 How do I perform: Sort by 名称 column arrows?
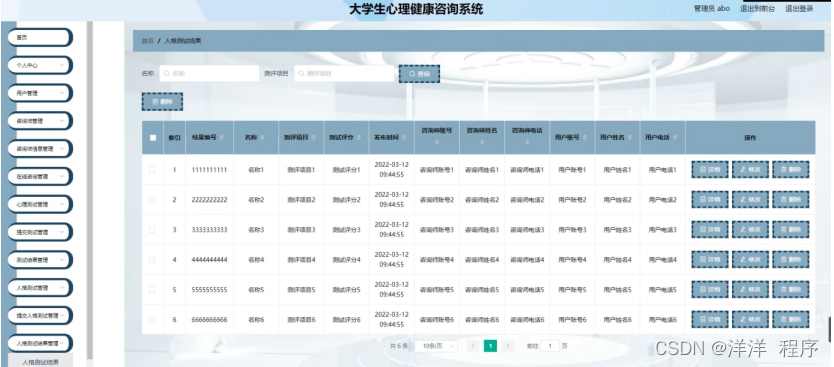[262, 138]
